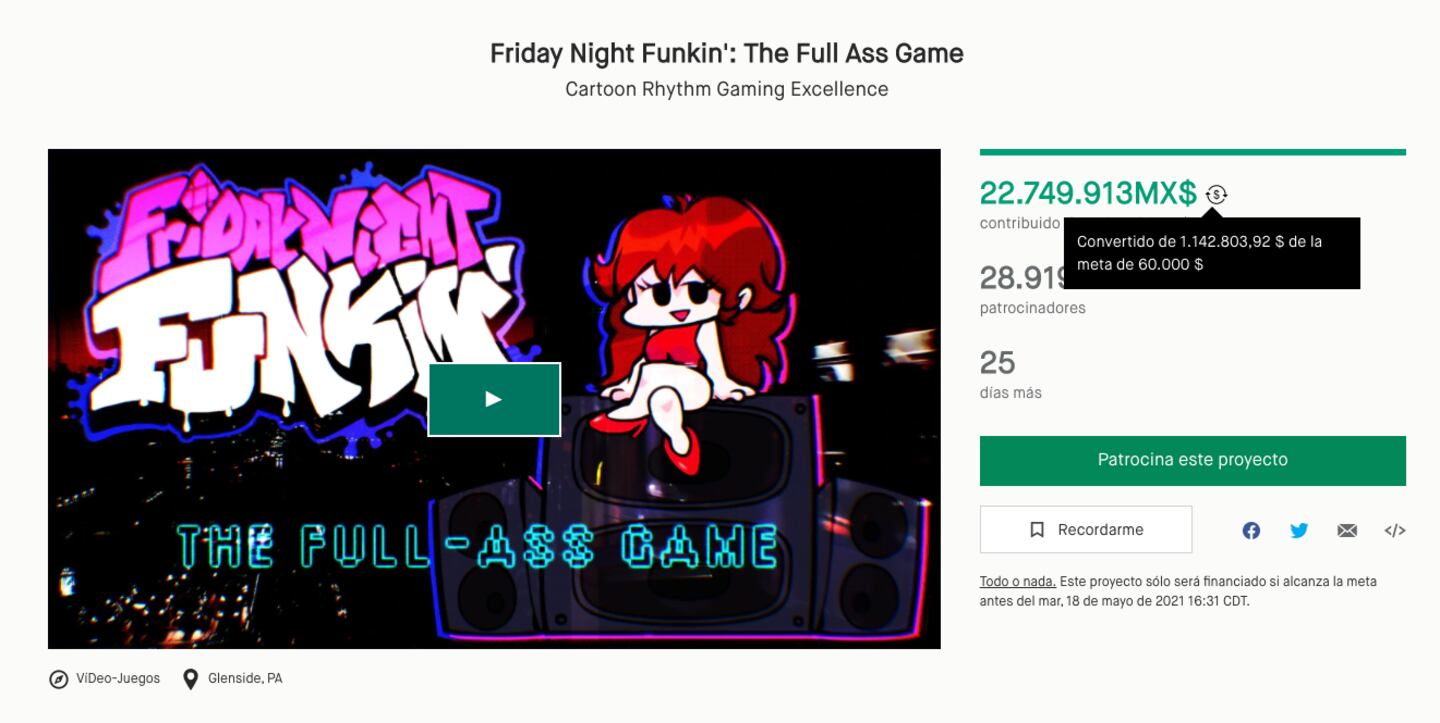Image resolution: width=1440 pixels, height=723 pixels.
Task: Share the project by email envelope icon
Action: [x=1347, y=531]
